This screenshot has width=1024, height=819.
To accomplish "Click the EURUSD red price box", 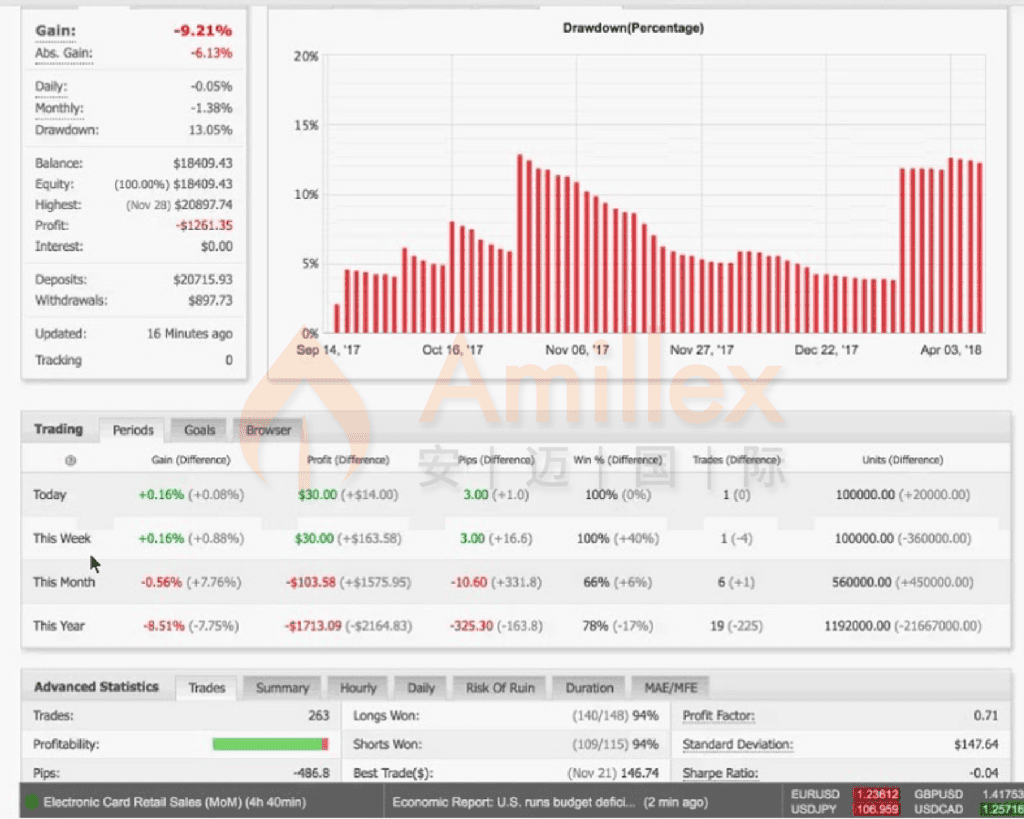I will point(876,795).
